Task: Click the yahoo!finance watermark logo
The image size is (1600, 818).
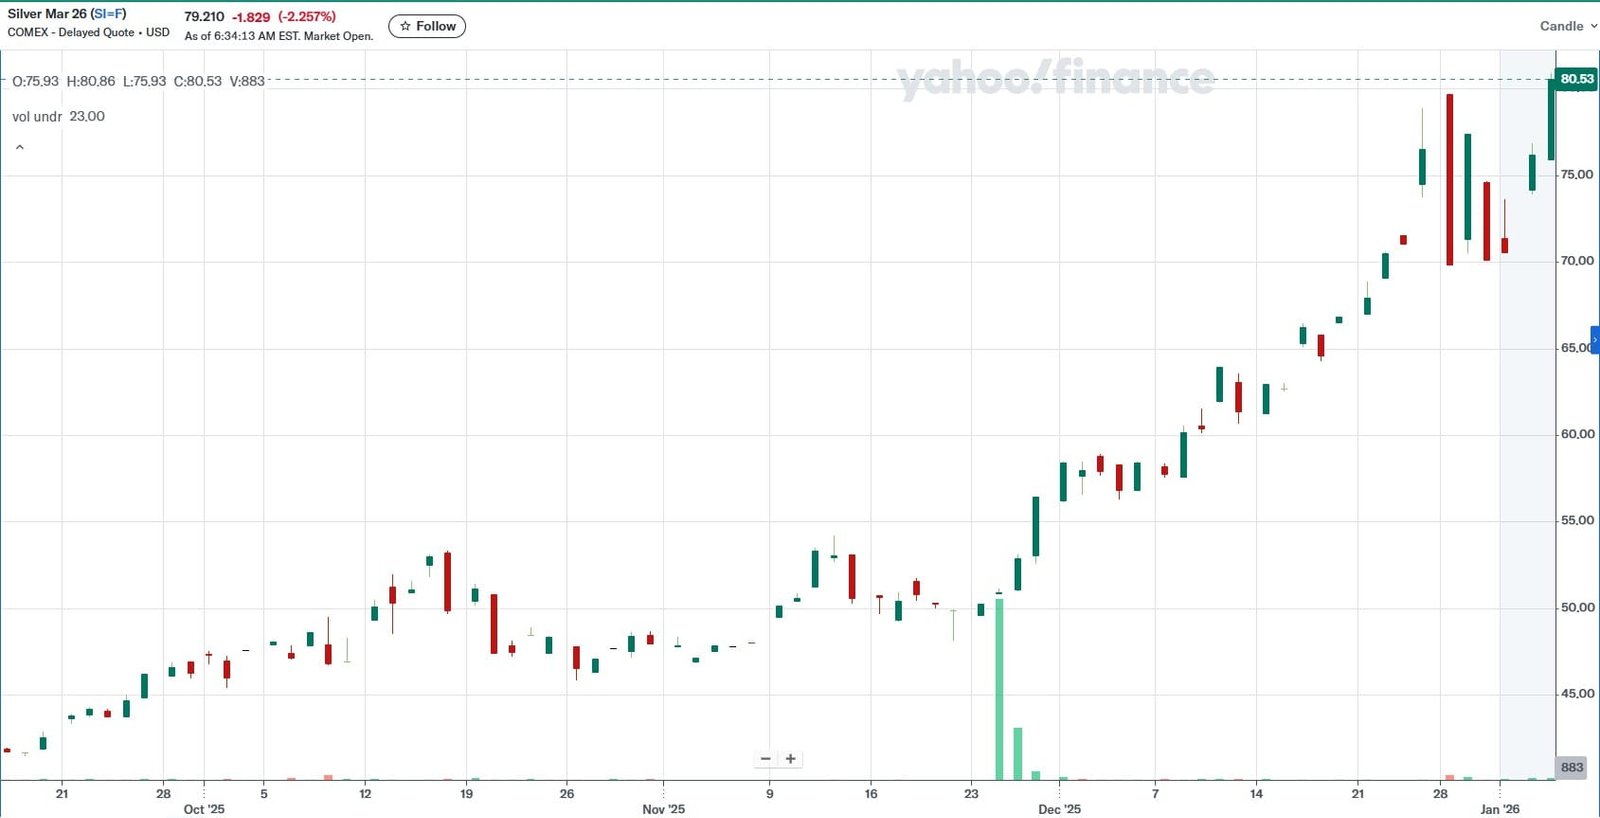Action: pyautogui.click(x=1053, y=79)
